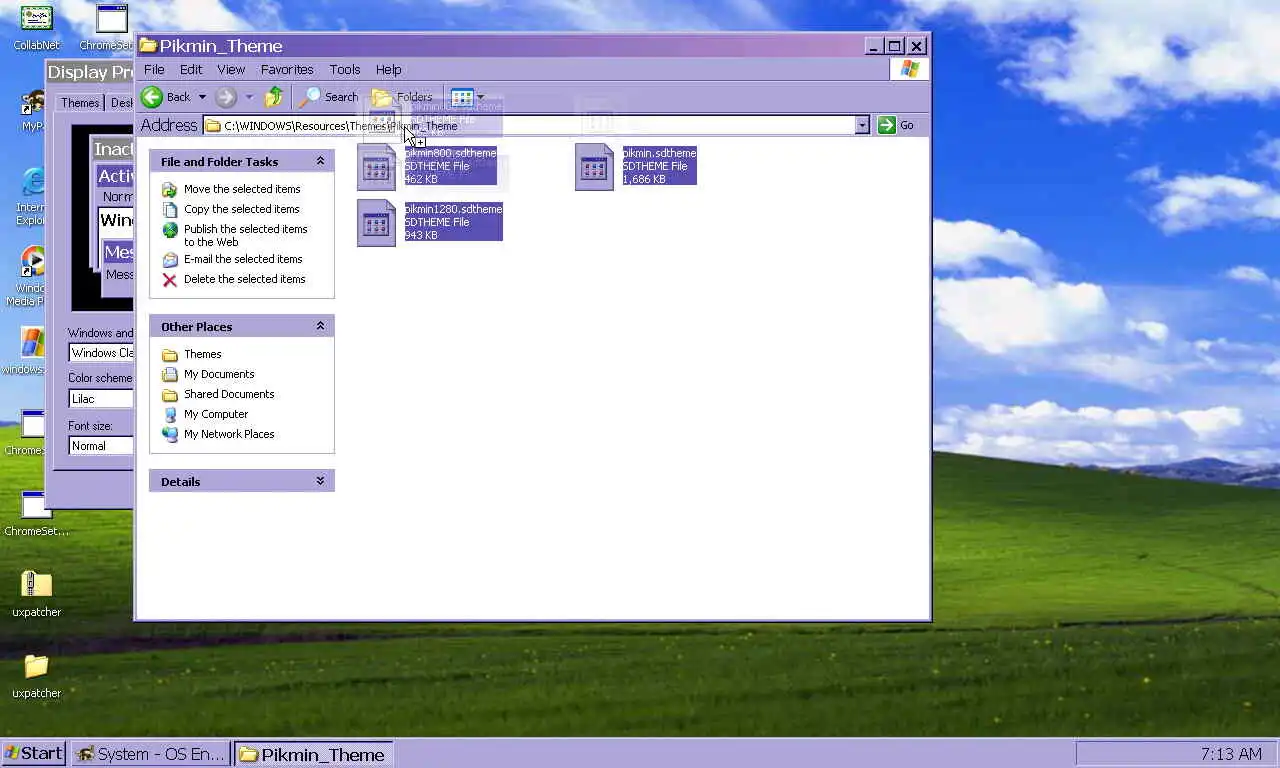Expand the Details panel
This screenshot has height=768, width=1280.
[320, 481]
